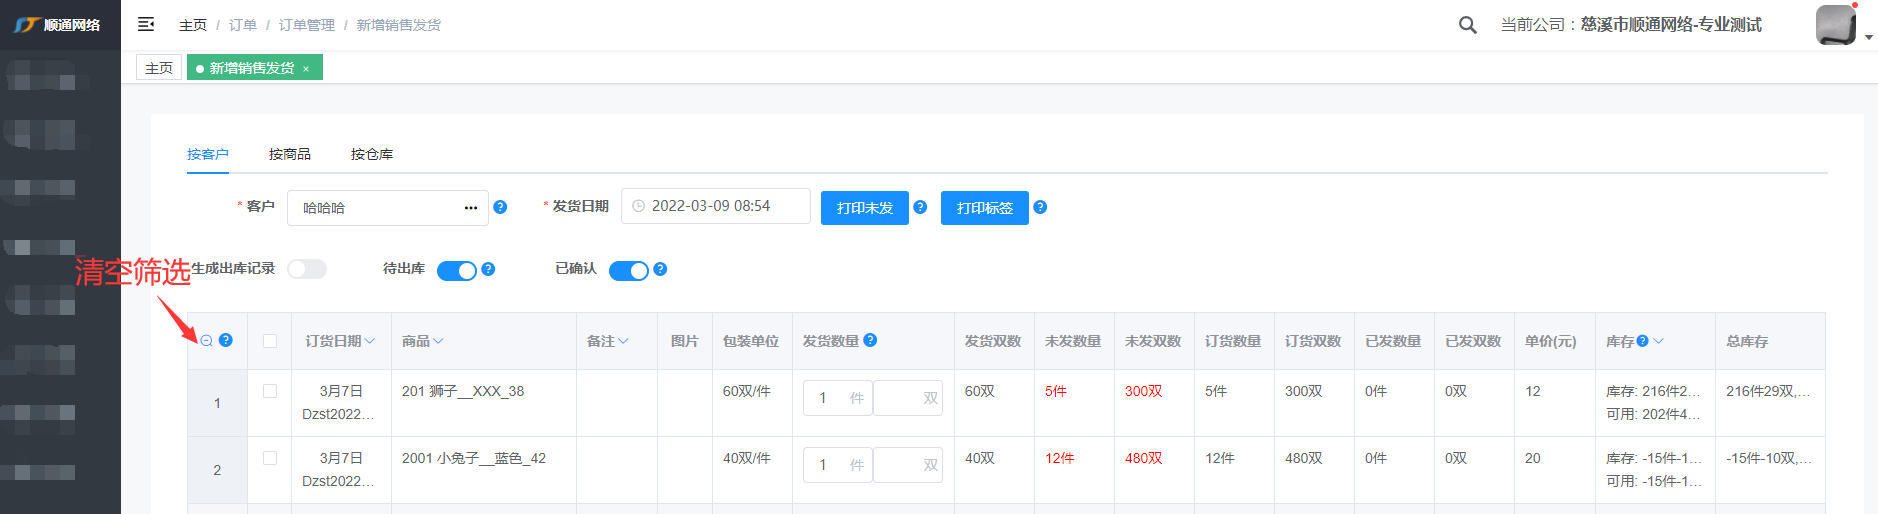Click the search magnifier icon
The height and width of the screenshot is (514, 1878).
[1467, 25]
